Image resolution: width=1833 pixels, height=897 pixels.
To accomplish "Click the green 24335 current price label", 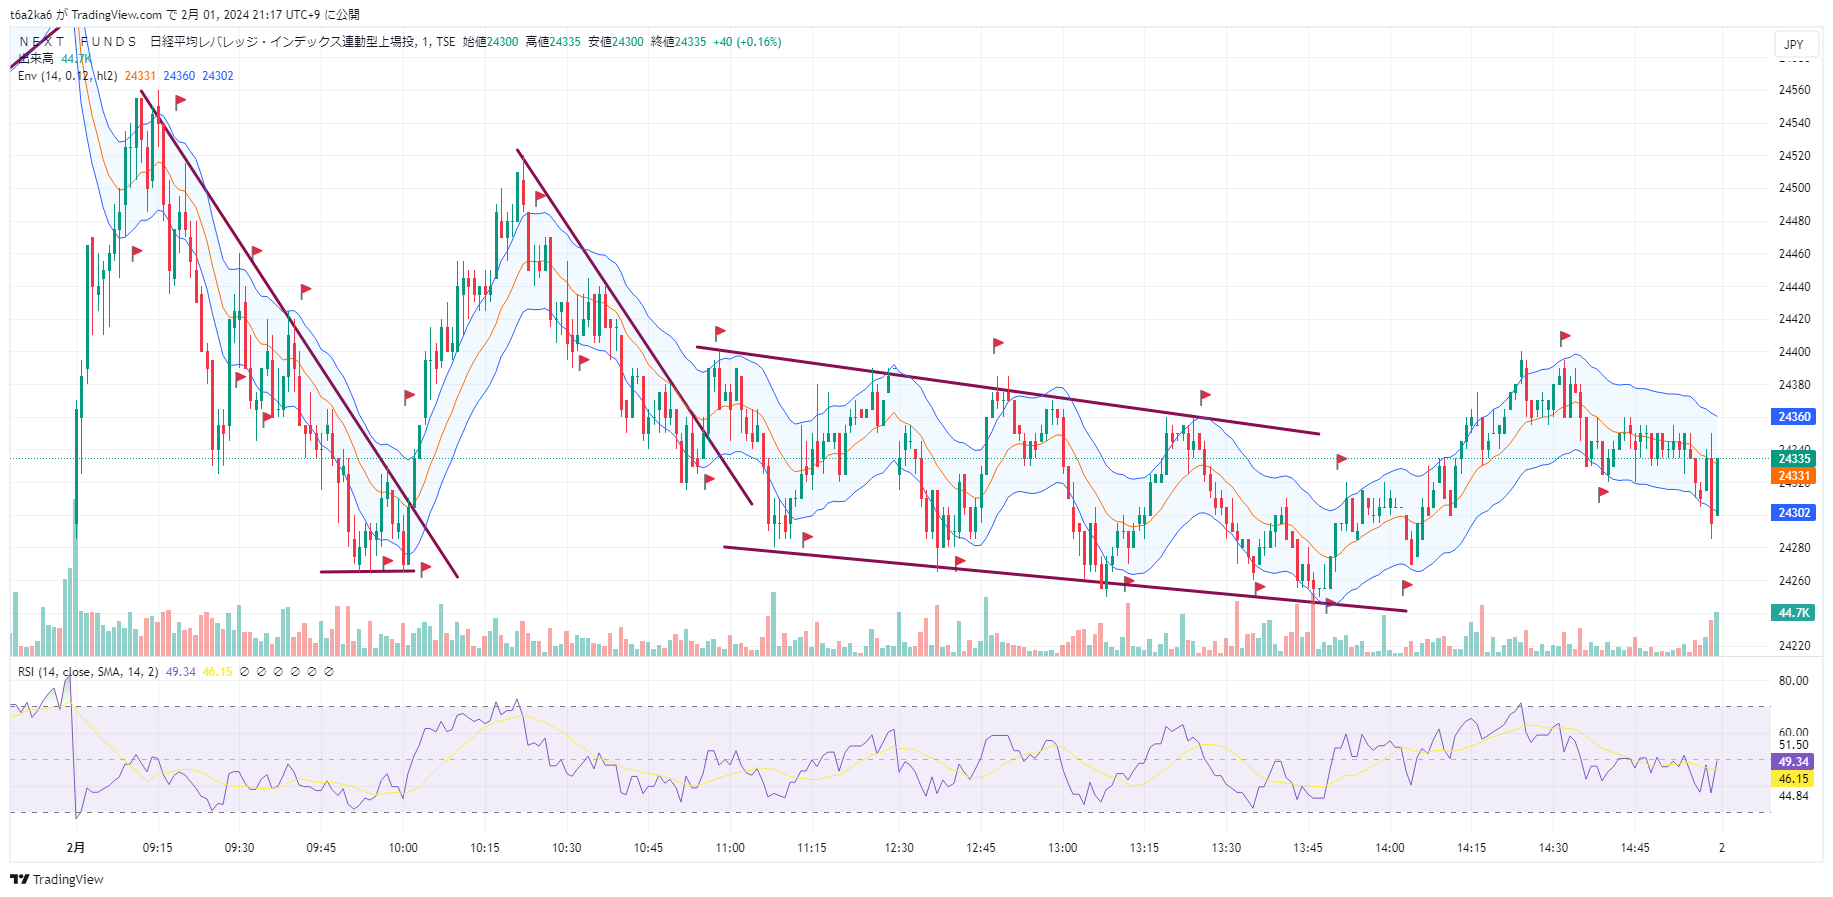I will pos(1794,459).
